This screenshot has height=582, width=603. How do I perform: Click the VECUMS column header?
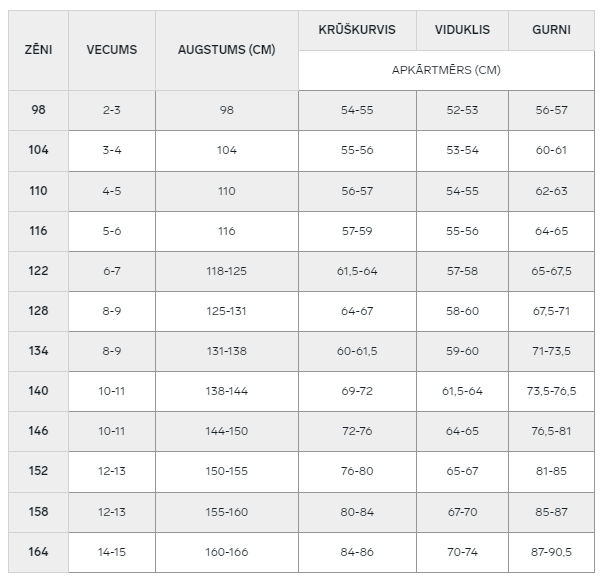112,50
